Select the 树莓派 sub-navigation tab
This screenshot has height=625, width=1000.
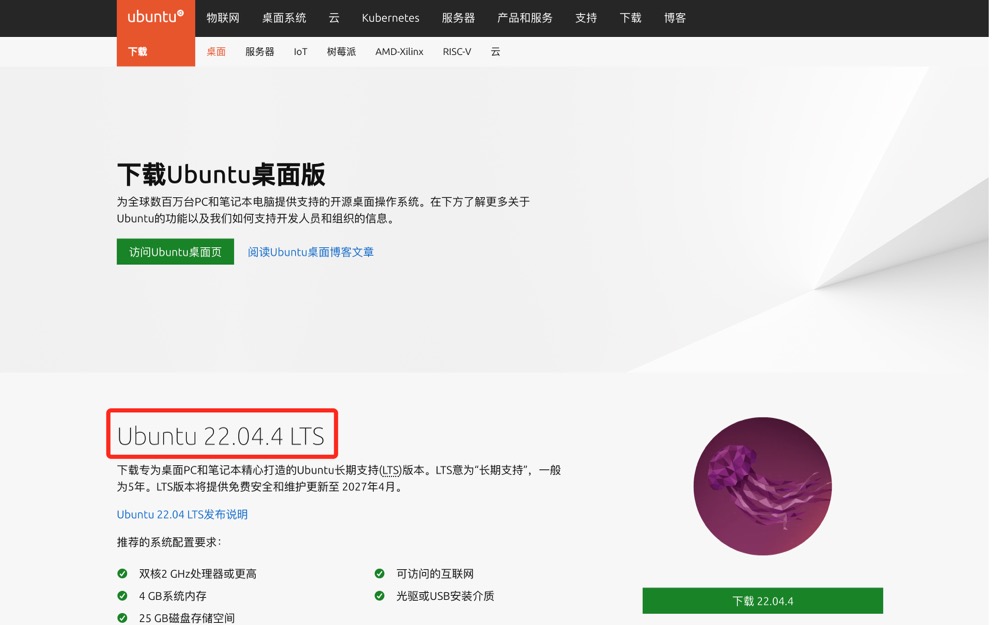[341, 52]
